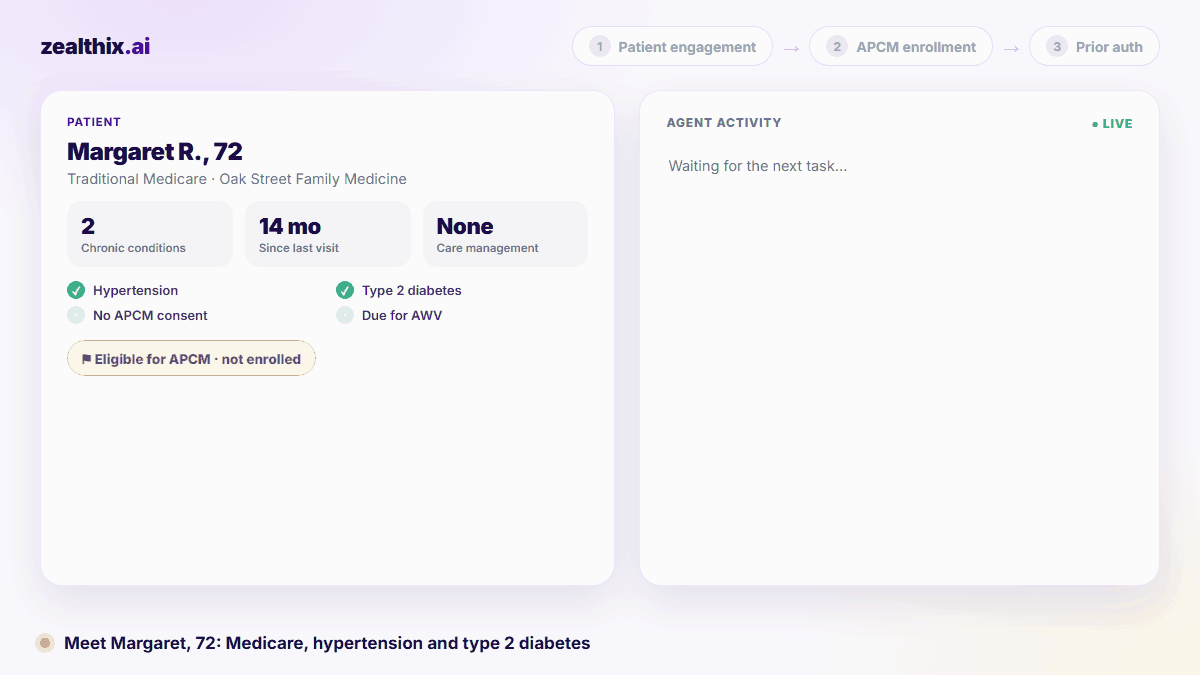Select the Patient engagement step
1200x675 pixels.
[672, 46]
